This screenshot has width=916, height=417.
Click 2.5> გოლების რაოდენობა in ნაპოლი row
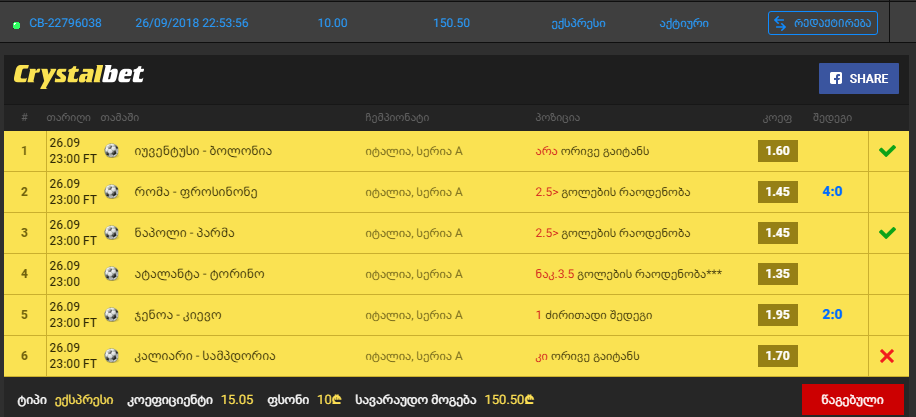[x=613, y=233]
